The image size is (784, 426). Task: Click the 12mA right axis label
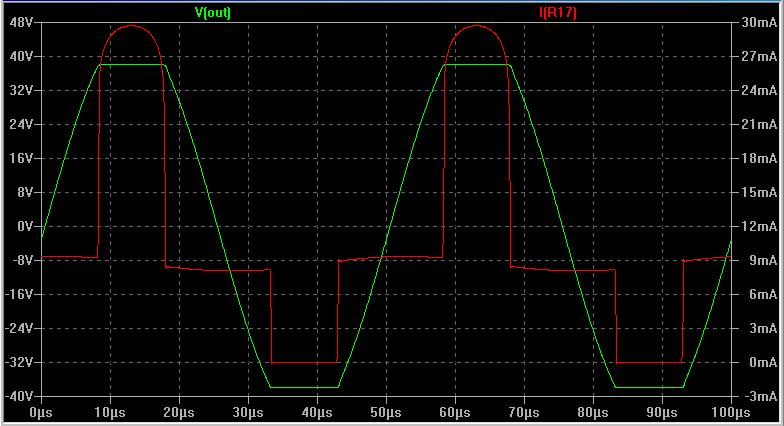759,226
